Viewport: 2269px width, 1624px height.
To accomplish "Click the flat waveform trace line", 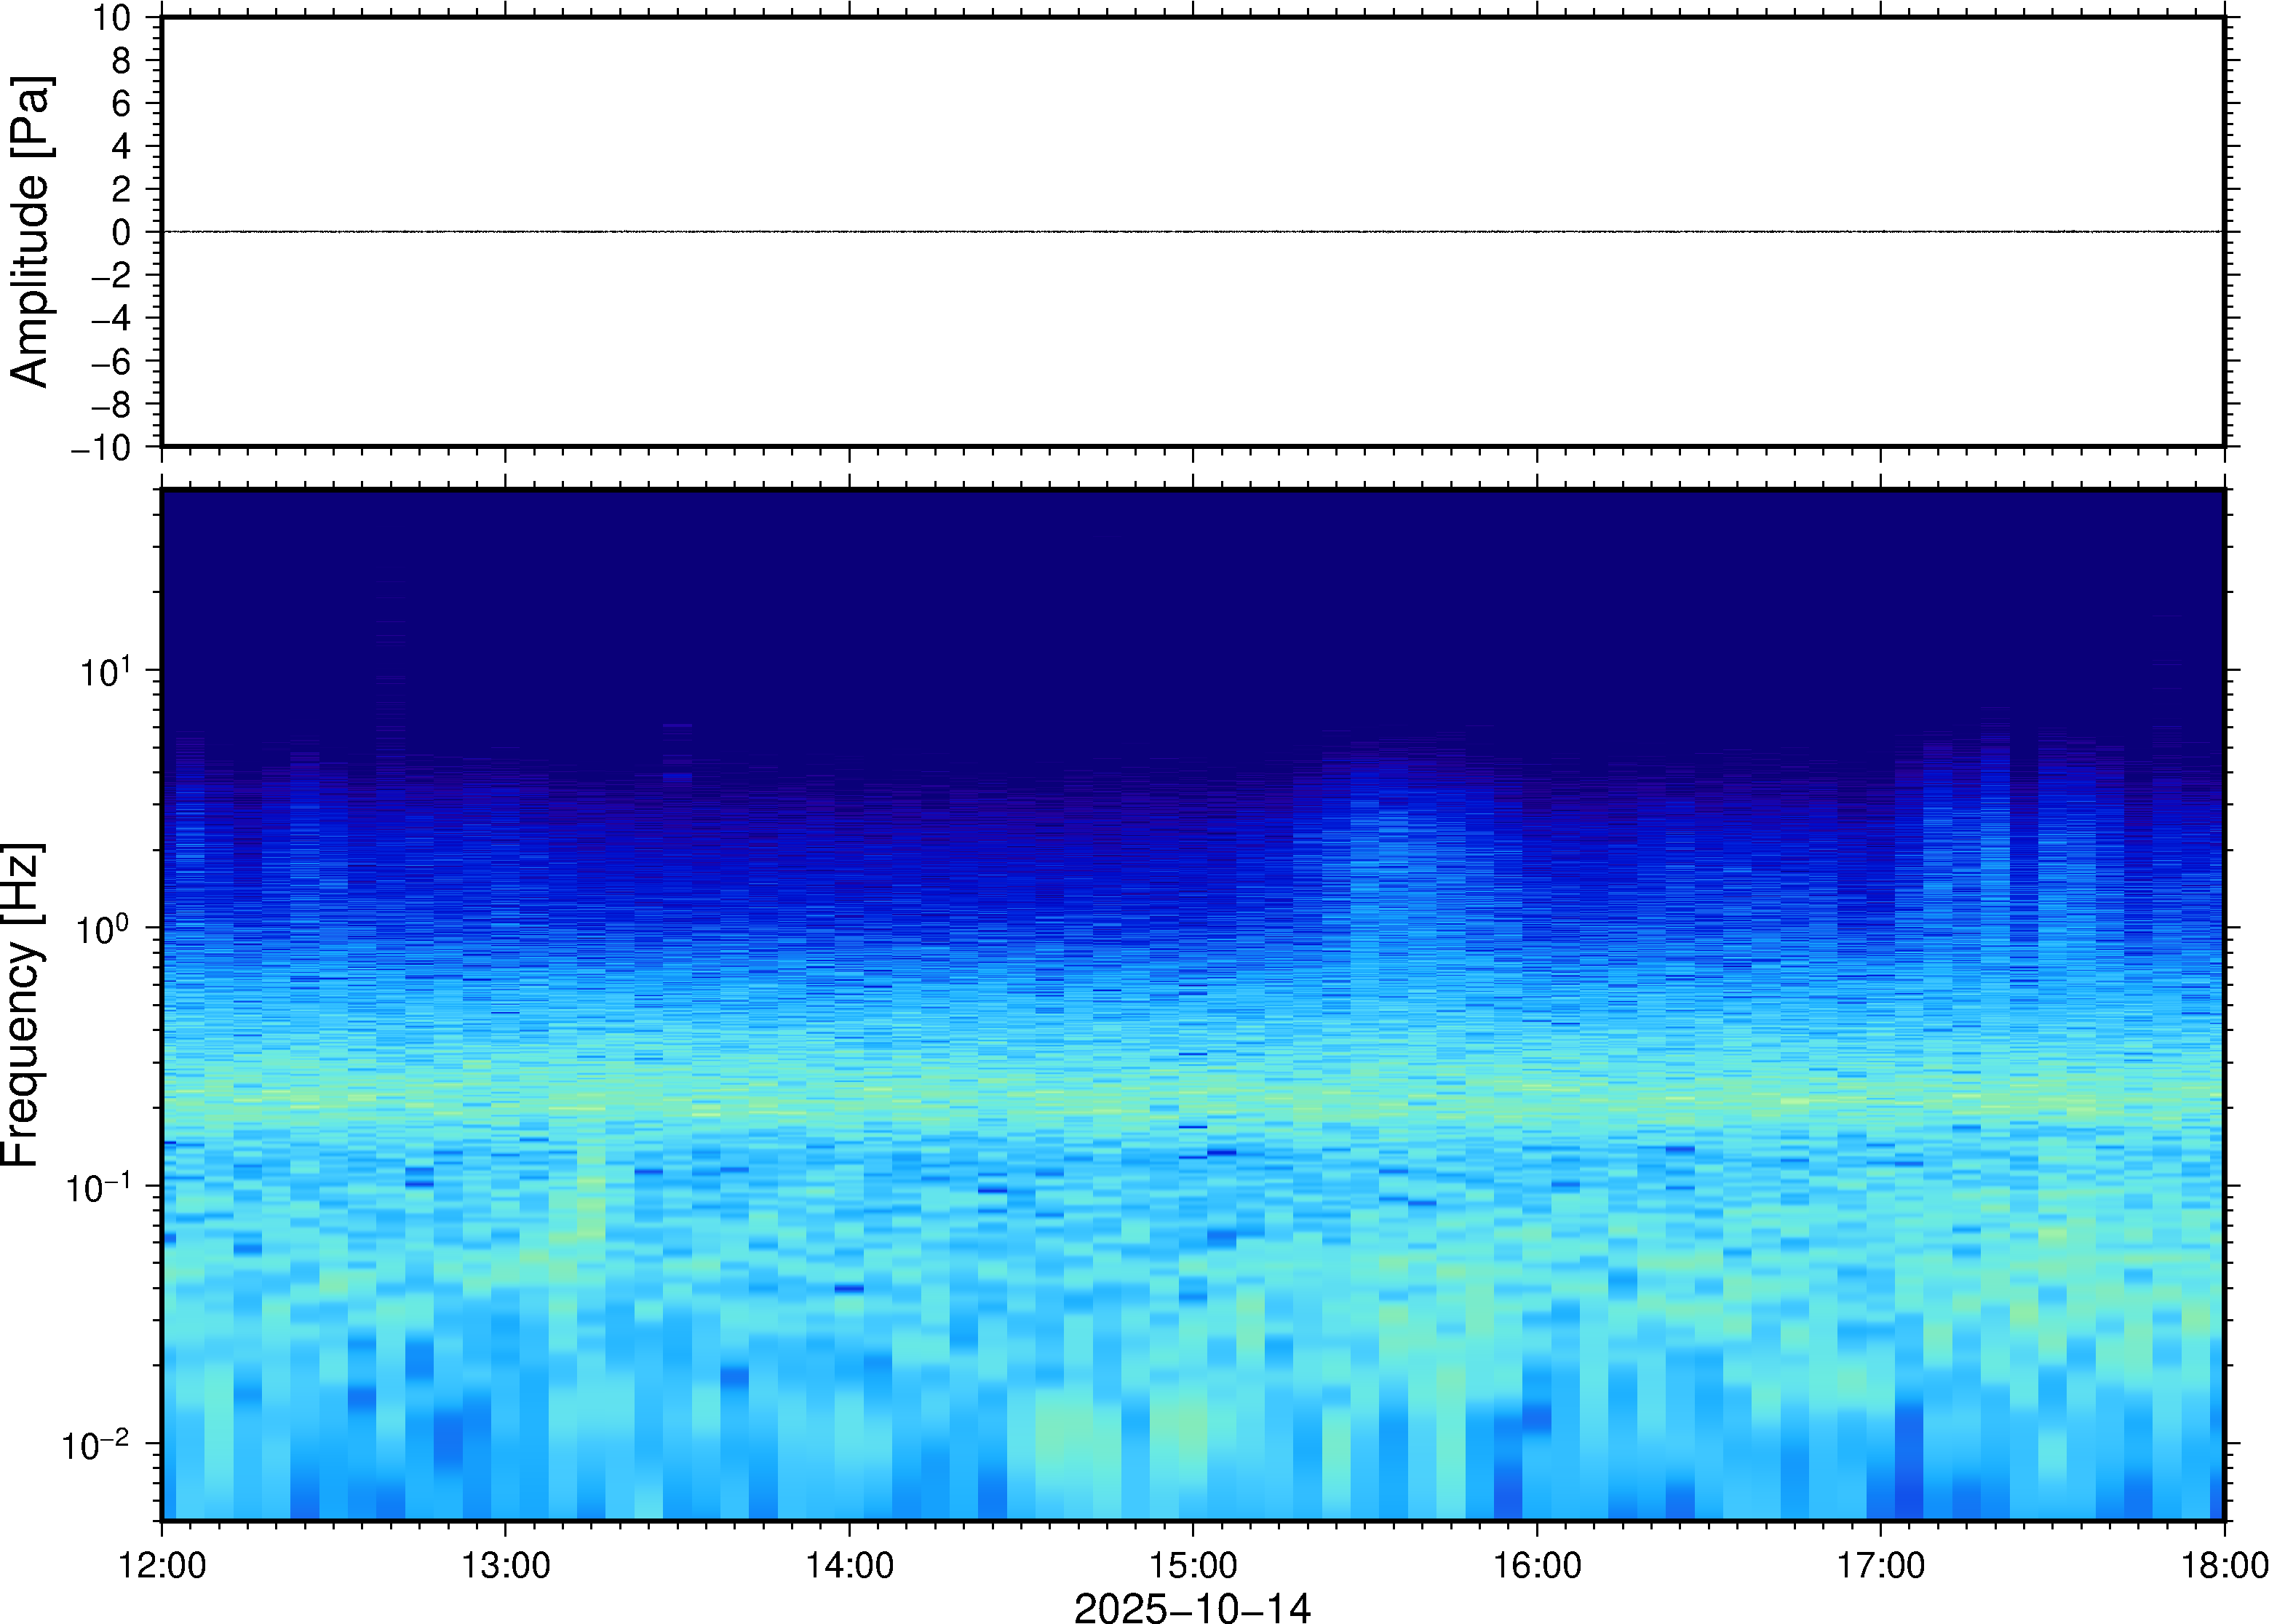I will [1192, 232].
